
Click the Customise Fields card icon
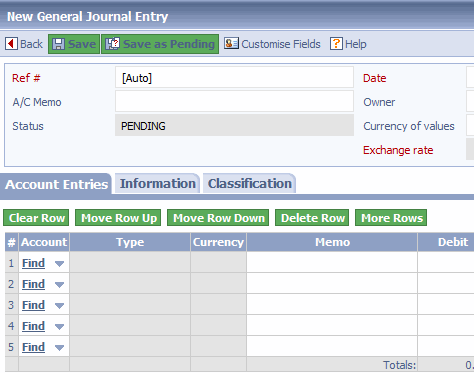point(231,43)
